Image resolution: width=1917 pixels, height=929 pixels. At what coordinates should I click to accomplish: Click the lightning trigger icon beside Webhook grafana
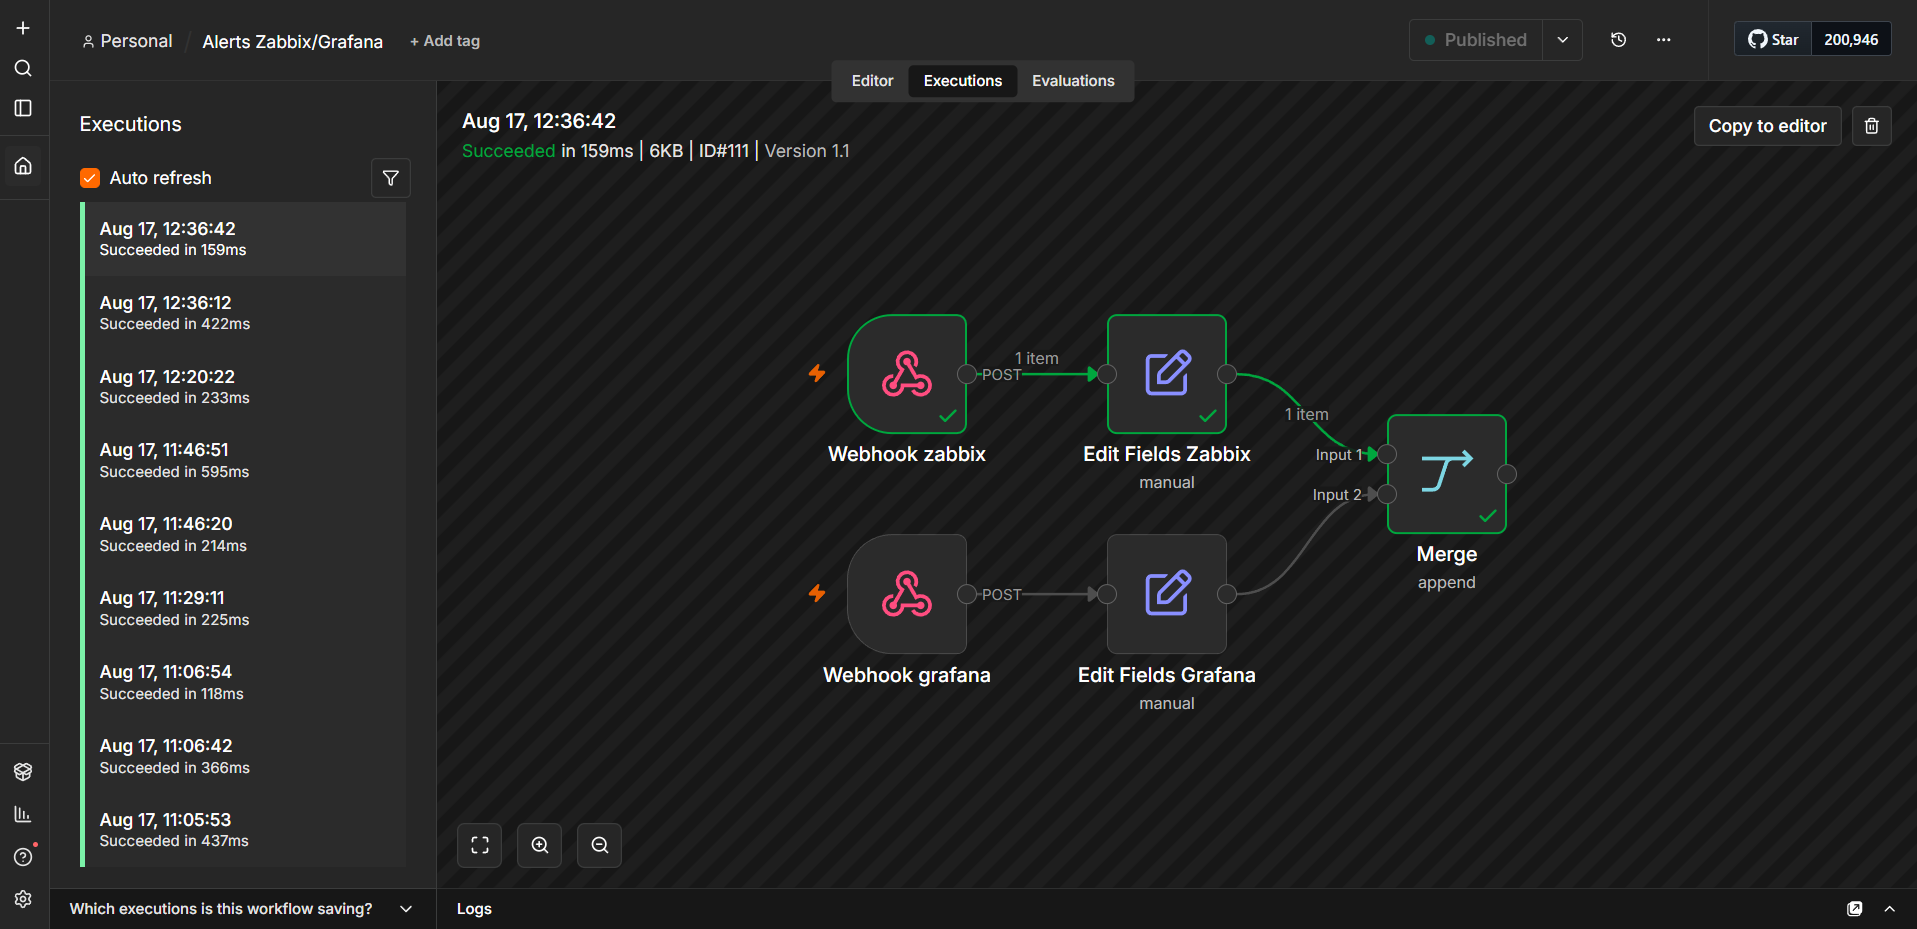coord(817,593)
